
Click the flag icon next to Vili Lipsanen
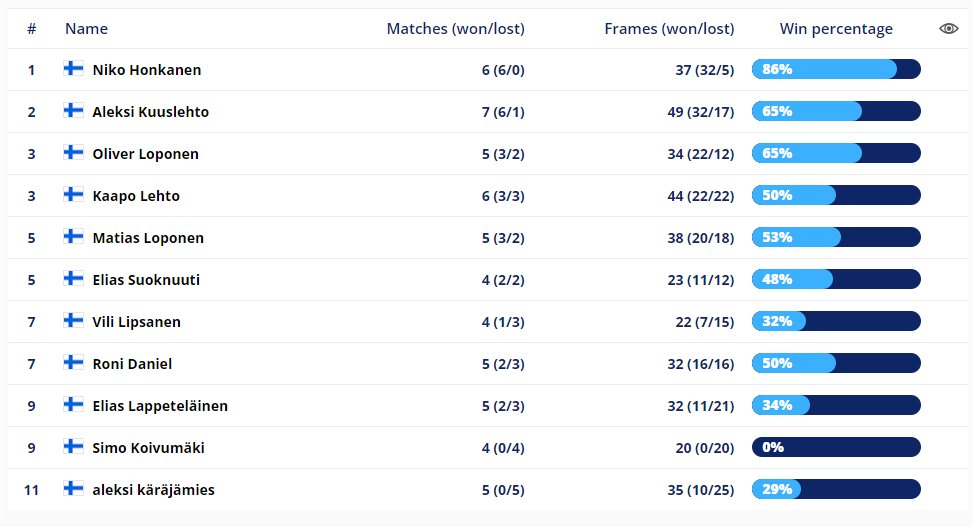tap(74, 321)
